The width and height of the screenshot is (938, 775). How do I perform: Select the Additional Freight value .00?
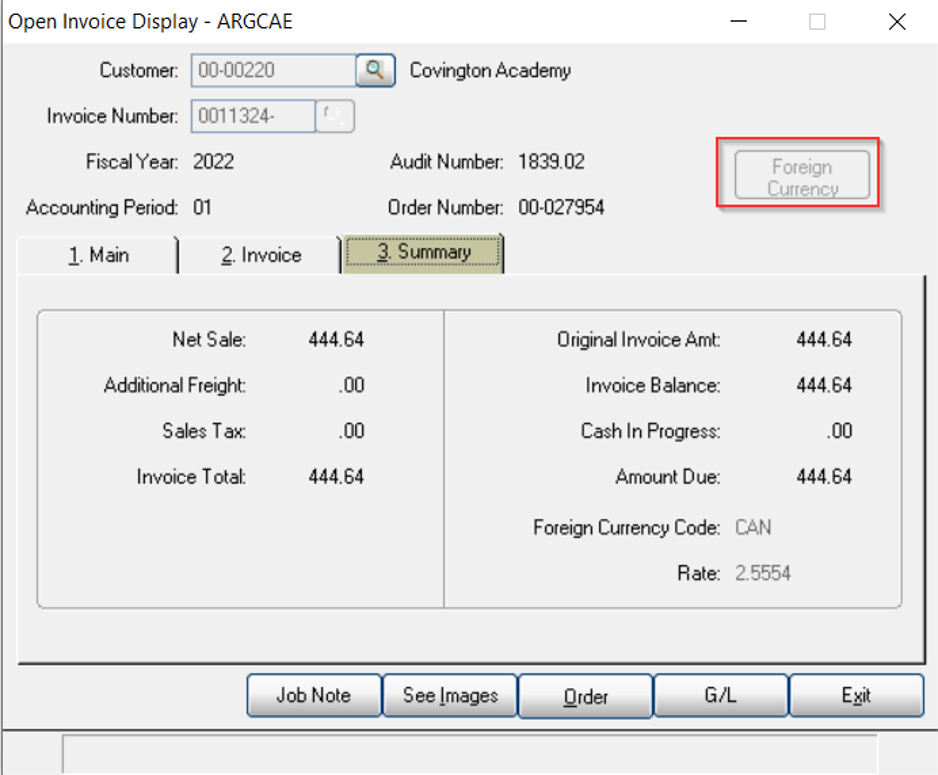(351, 385)
